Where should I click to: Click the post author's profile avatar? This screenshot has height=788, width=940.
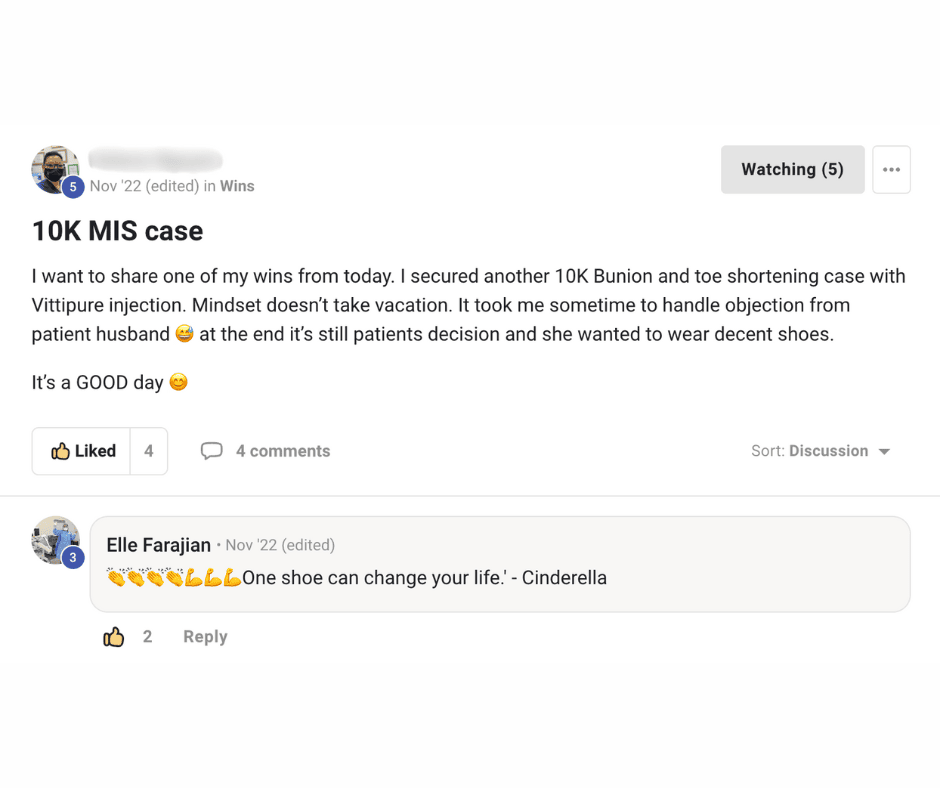point(54,167)
